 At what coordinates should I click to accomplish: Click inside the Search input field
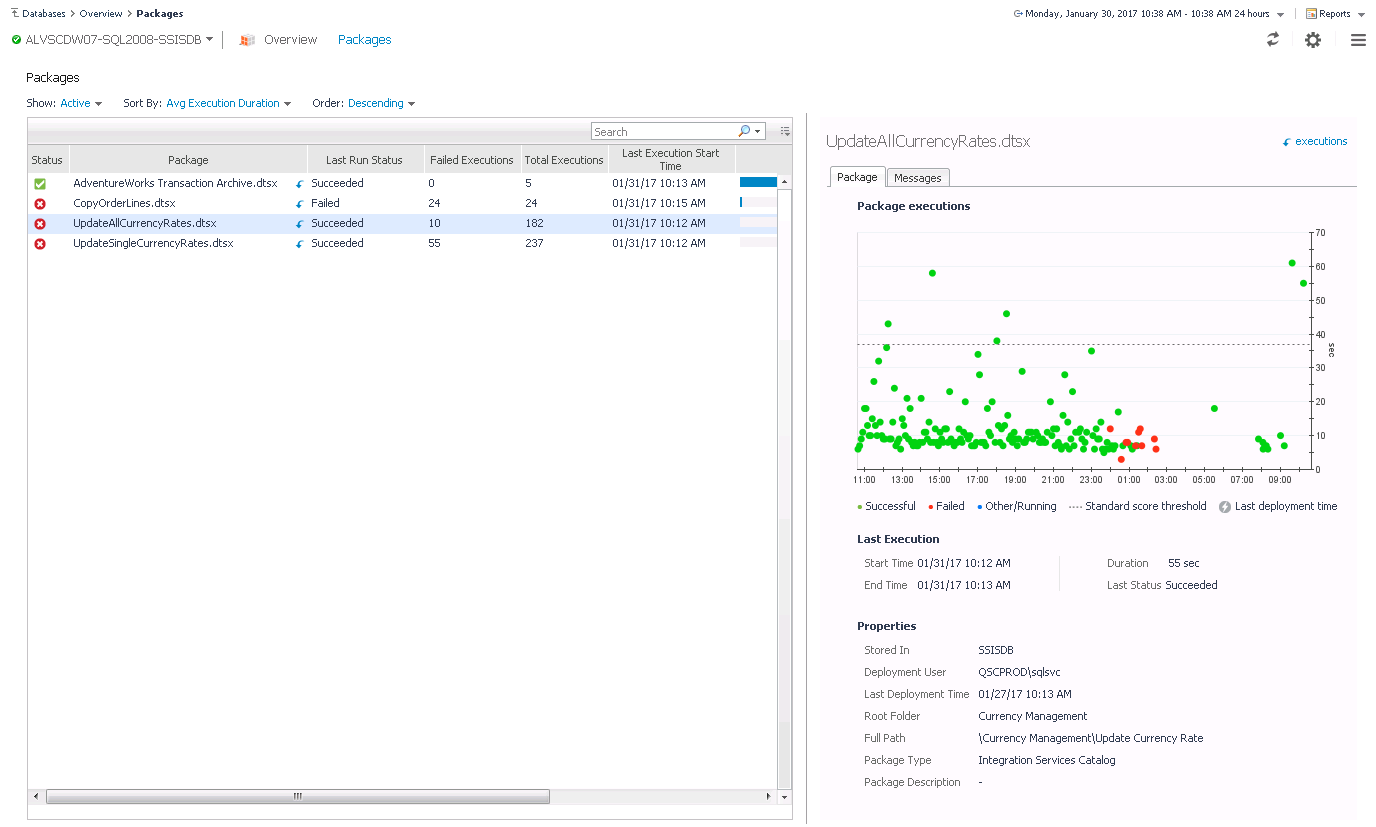click(x=662, y=132)
